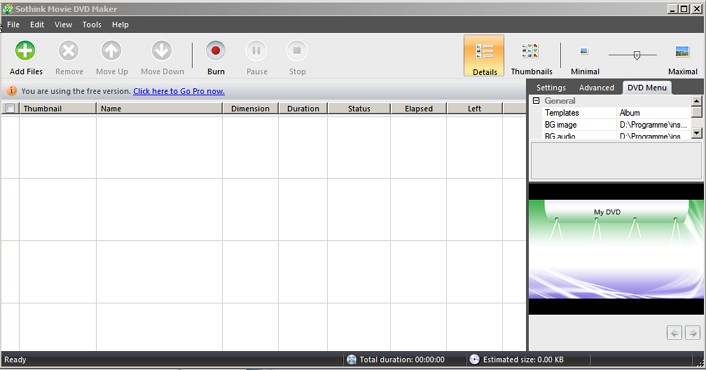This screenshot has width=706, height=370.
Task: Switch to Details view
Action: 484,56
